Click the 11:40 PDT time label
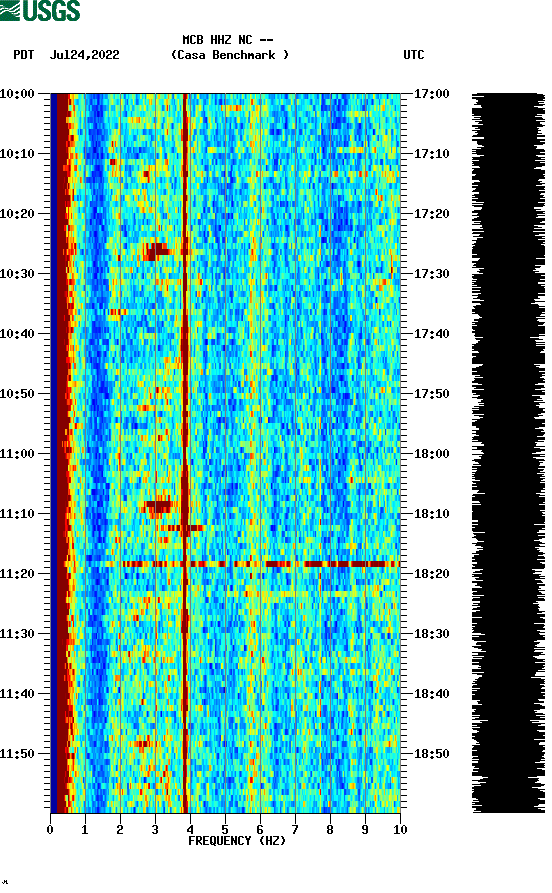Screen dimensions: 552x893 pyautogui.click(x=18, y=693)
